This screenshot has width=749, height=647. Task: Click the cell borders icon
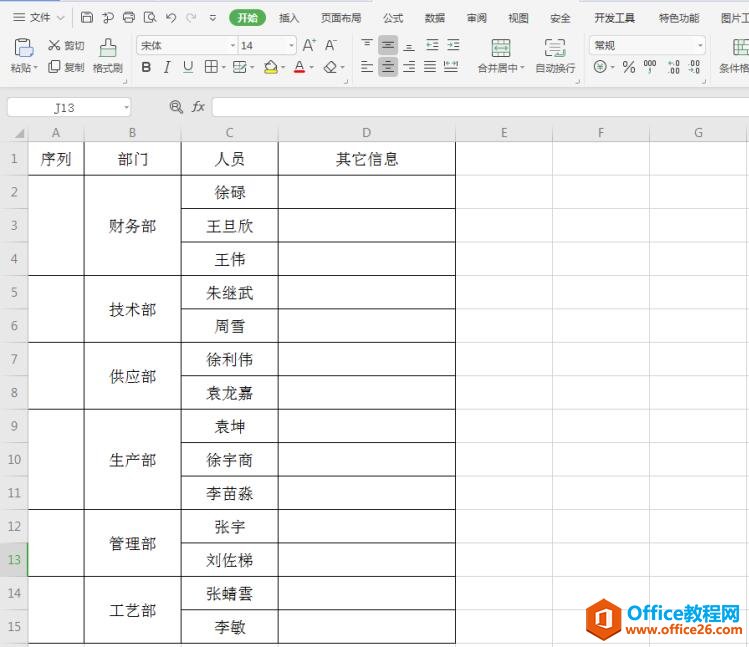click(211, 67)
